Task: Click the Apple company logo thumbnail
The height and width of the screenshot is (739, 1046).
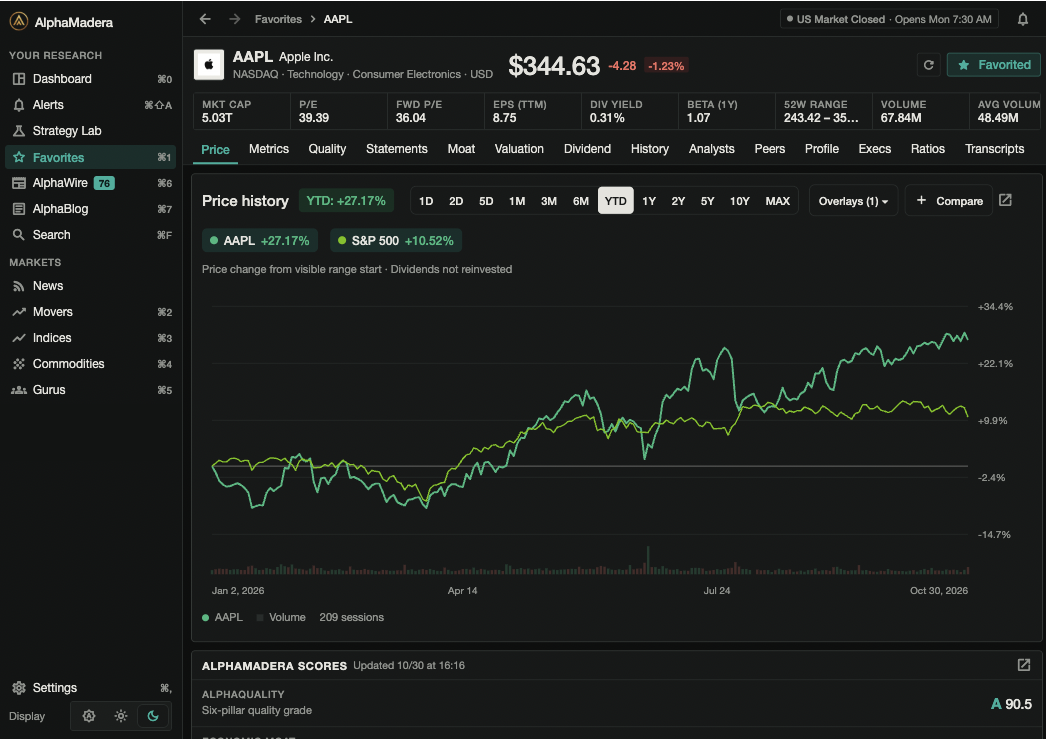Action: (209, 65)
